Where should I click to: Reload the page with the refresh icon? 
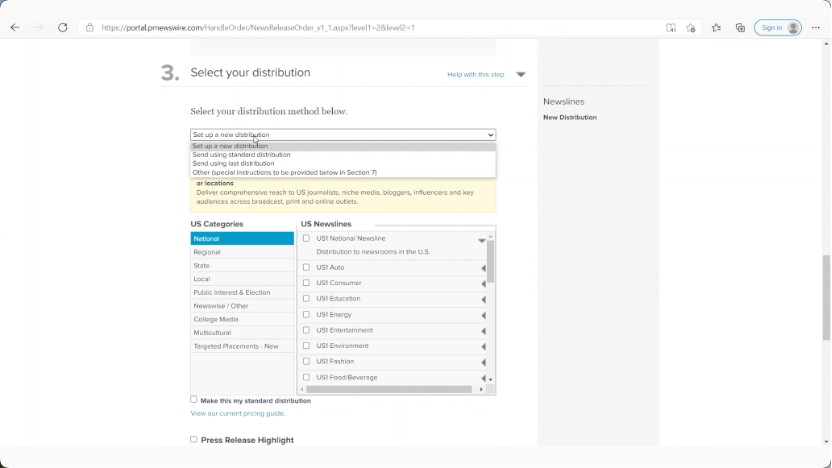coord(63,28)
